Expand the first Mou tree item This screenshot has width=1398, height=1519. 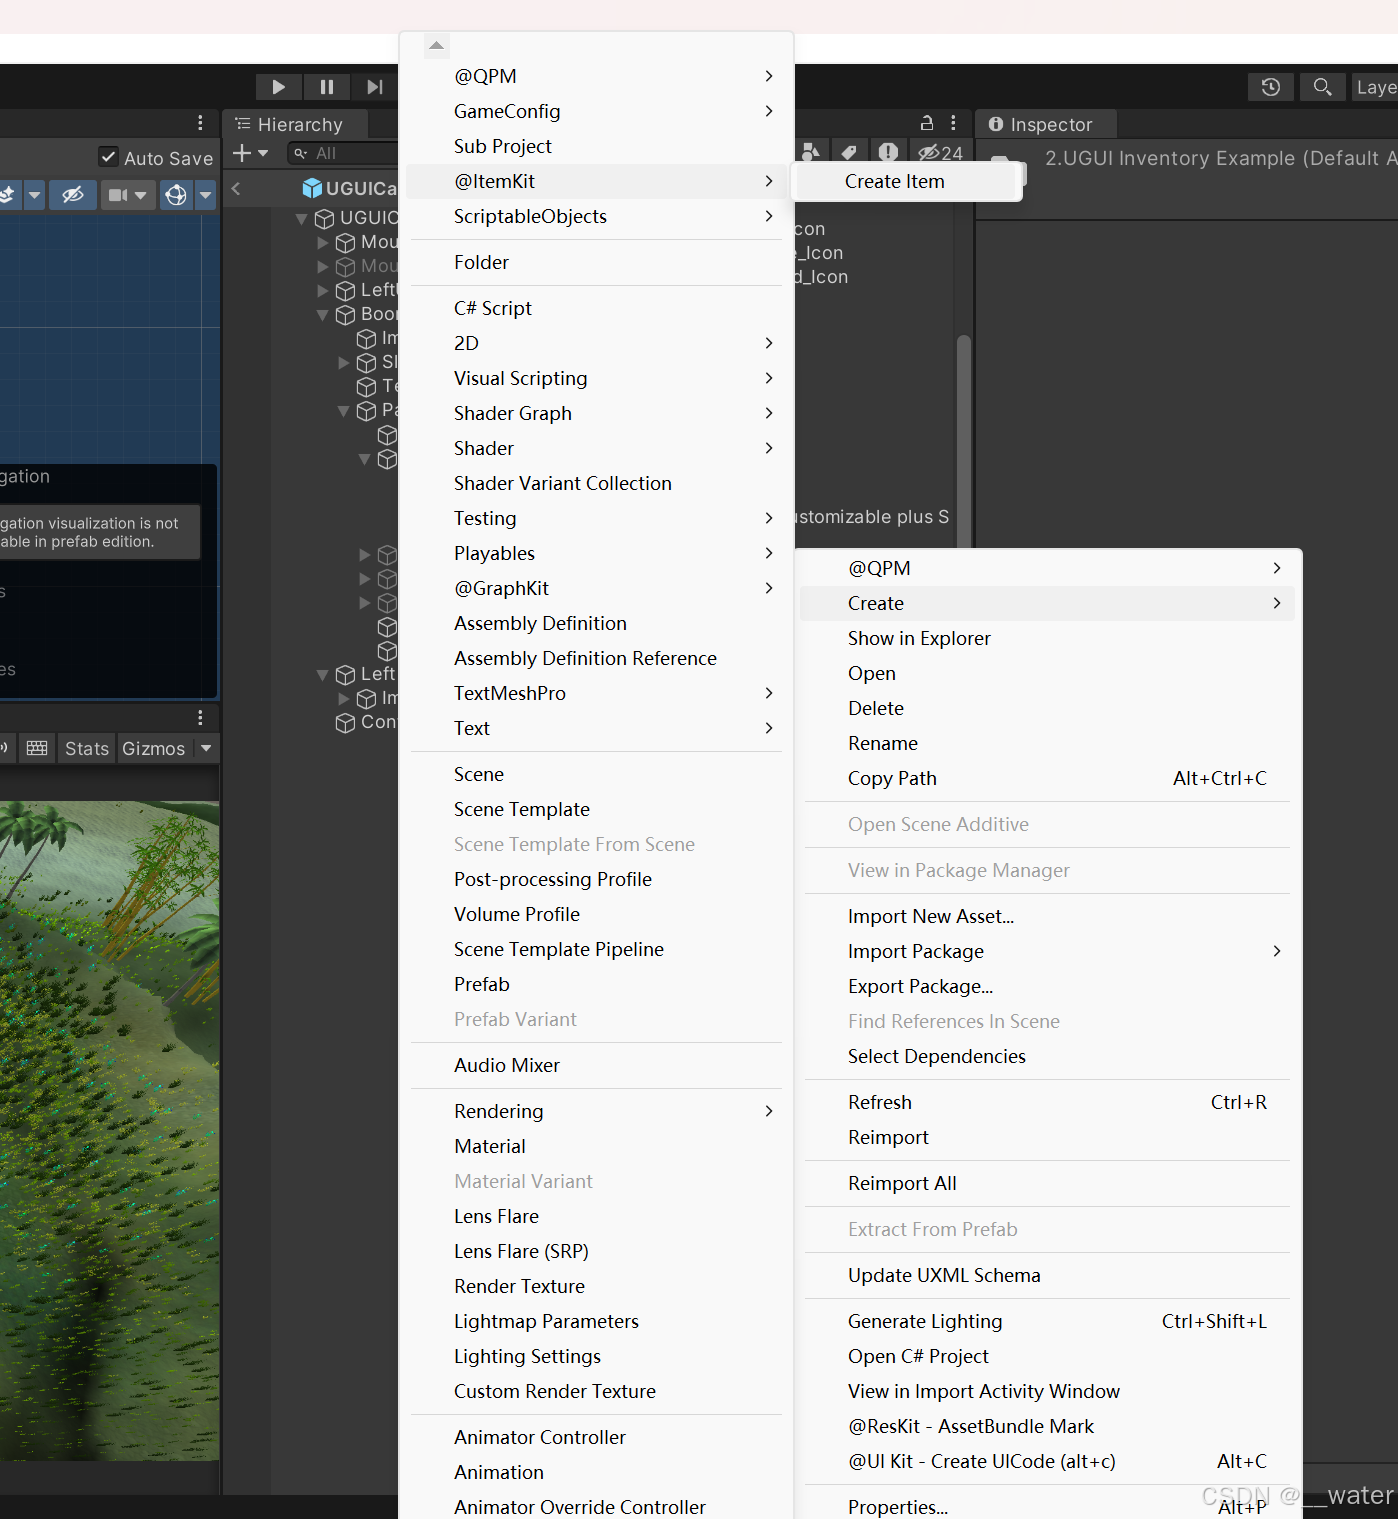[322, 242]
